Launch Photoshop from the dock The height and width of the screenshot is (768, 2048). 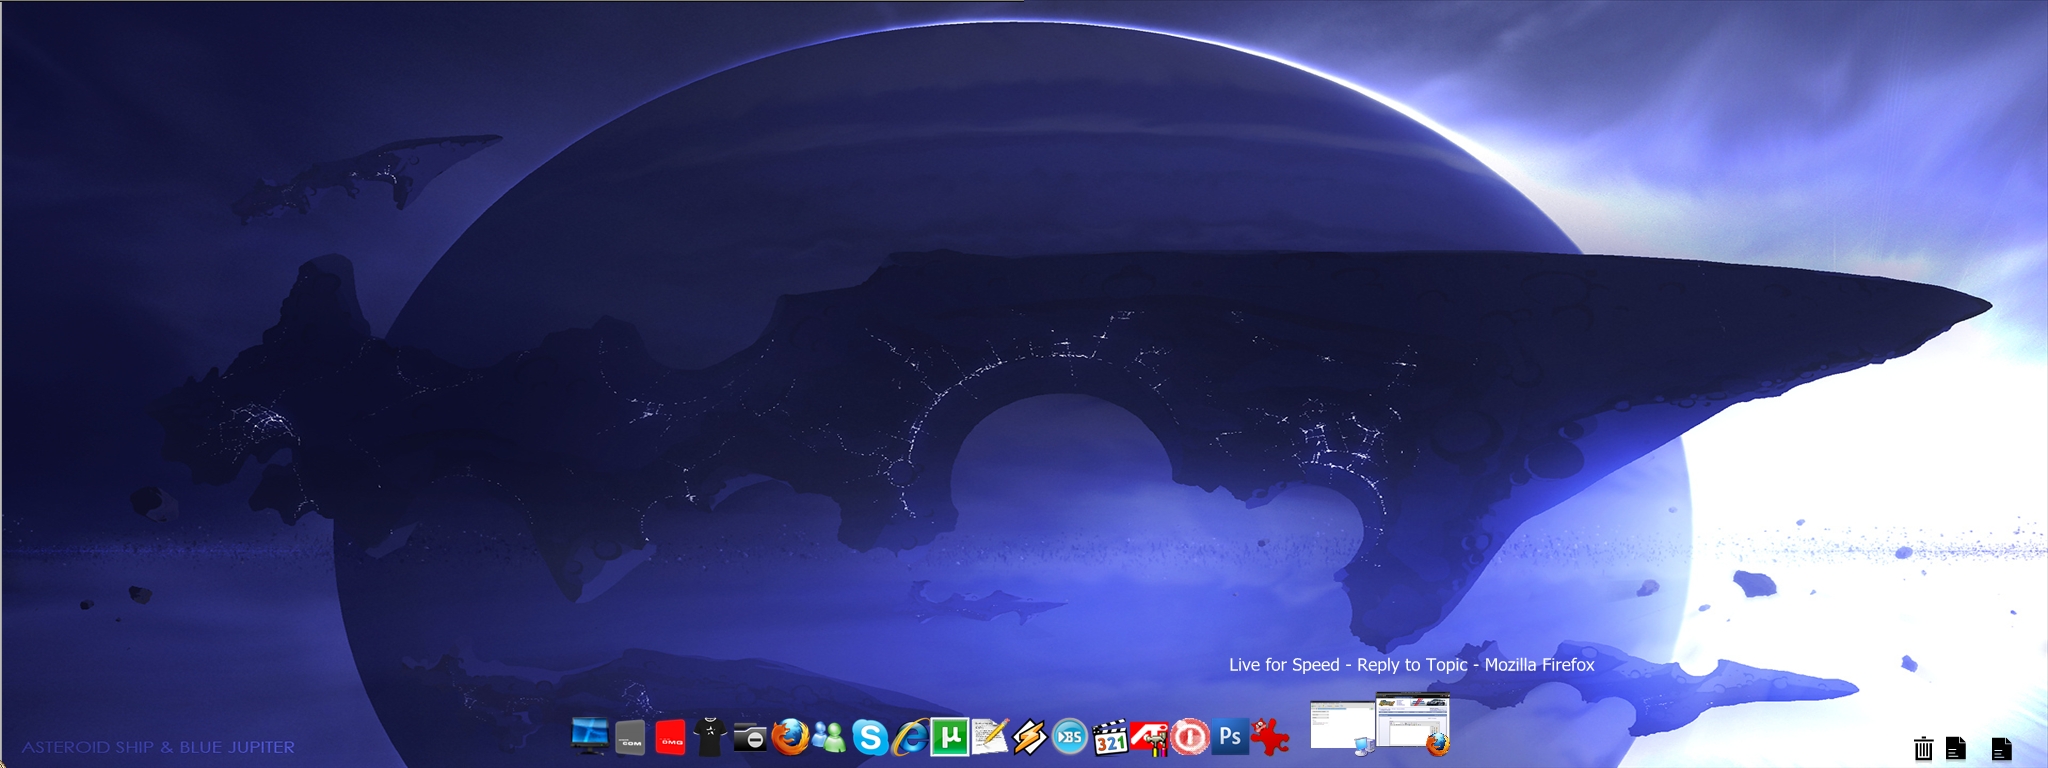coord(1230,738)
